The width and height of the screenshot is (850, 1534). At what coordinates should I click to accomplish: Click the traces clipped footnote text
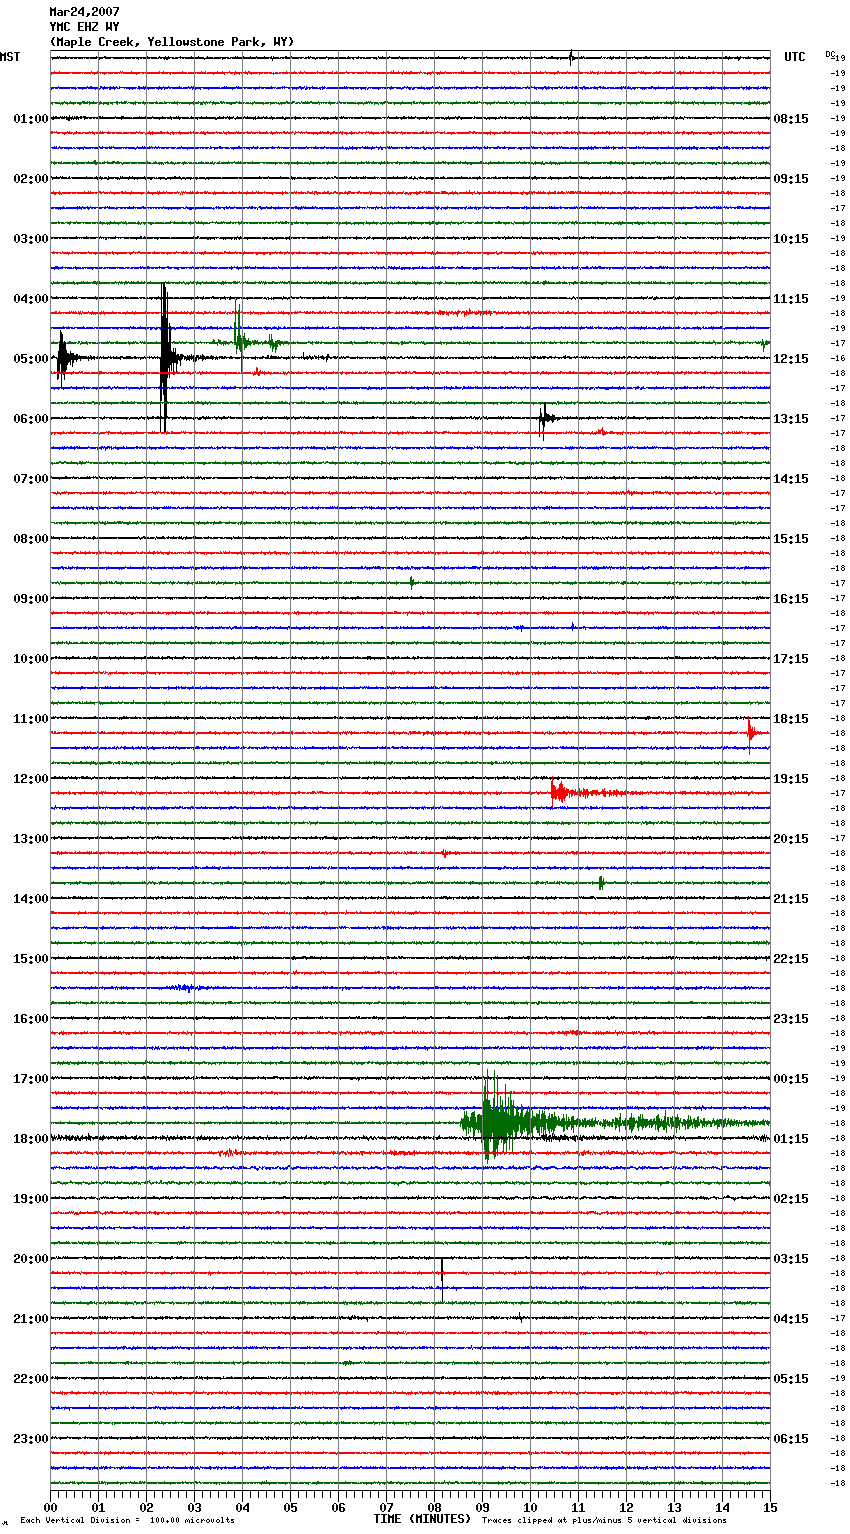point(604,1520)
